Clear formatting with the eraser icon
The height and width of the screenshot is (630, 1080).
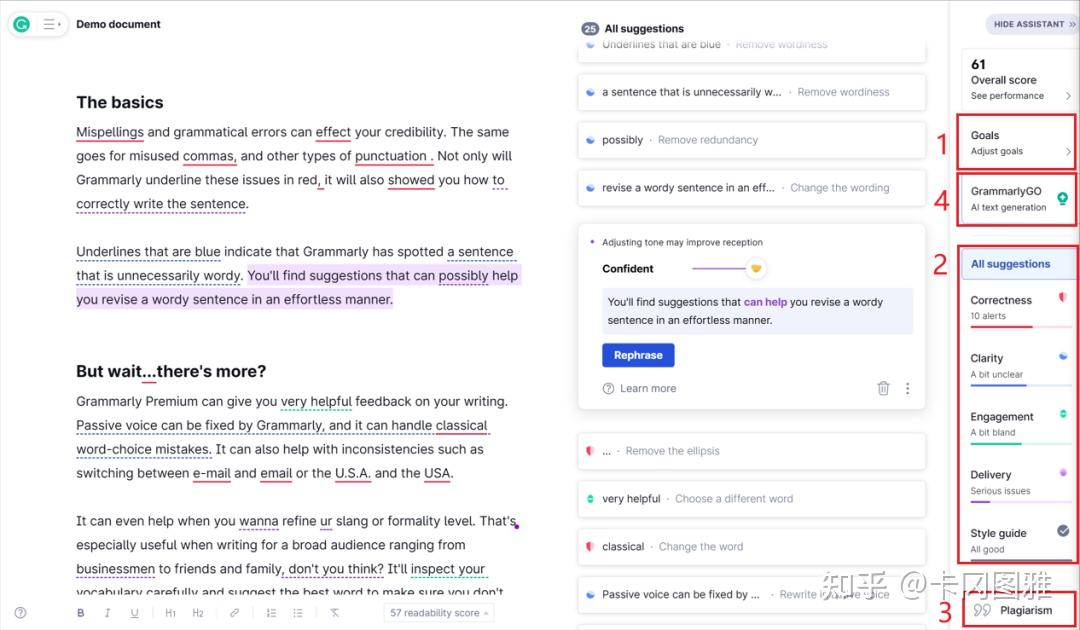click(335, 612)
